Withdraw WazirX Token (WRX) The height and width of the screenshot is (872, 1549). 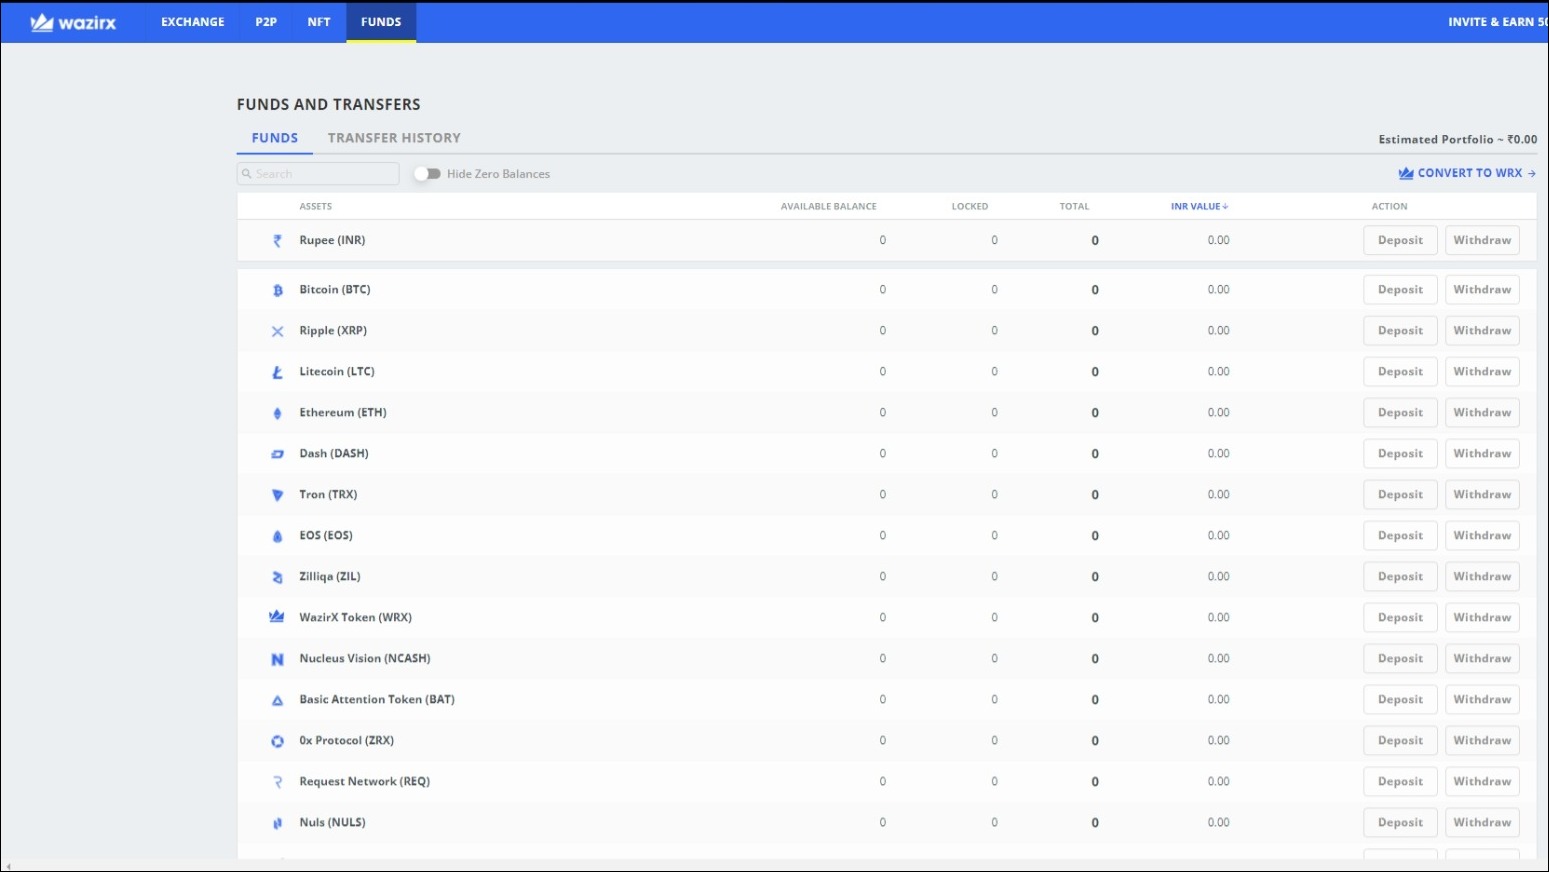1482,618
